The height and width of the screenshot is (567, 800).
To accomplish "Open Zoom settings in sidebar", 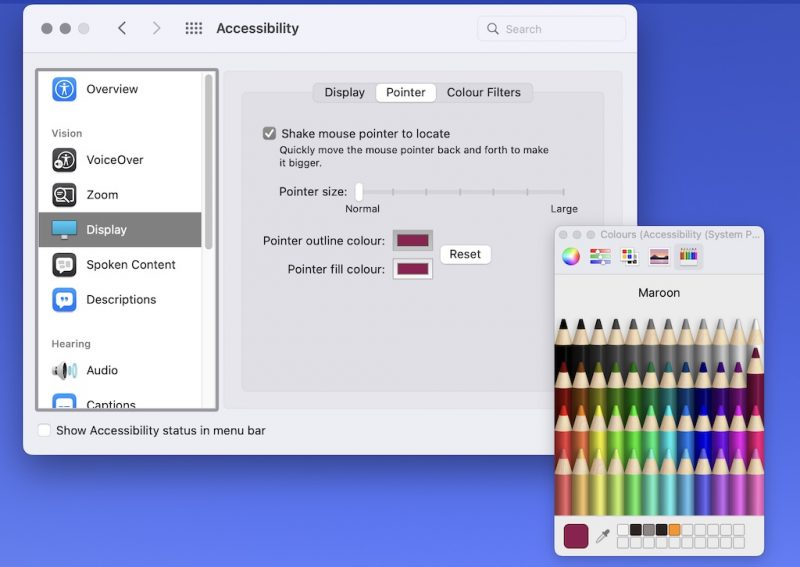I will (x=120, y=195).
